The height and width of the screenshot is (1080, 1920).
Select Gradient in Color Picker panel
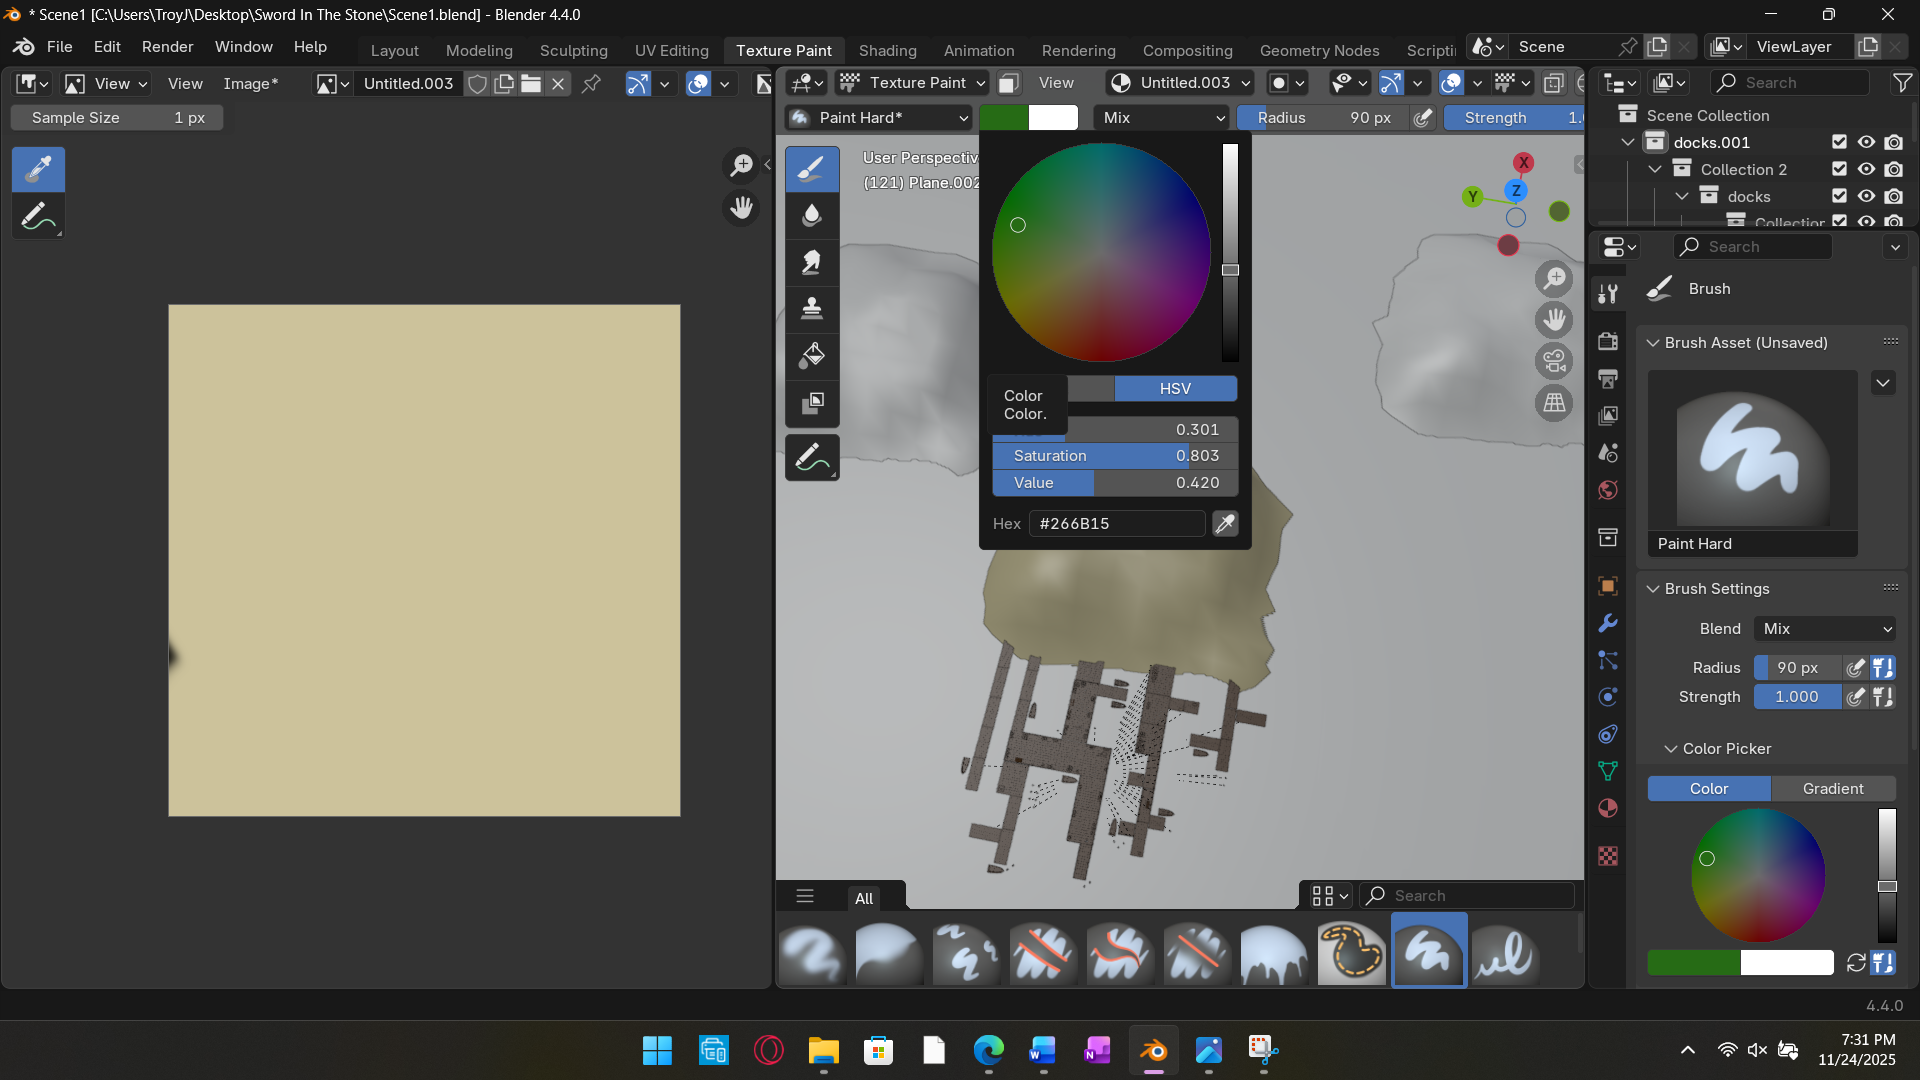tap(1833, 789)
